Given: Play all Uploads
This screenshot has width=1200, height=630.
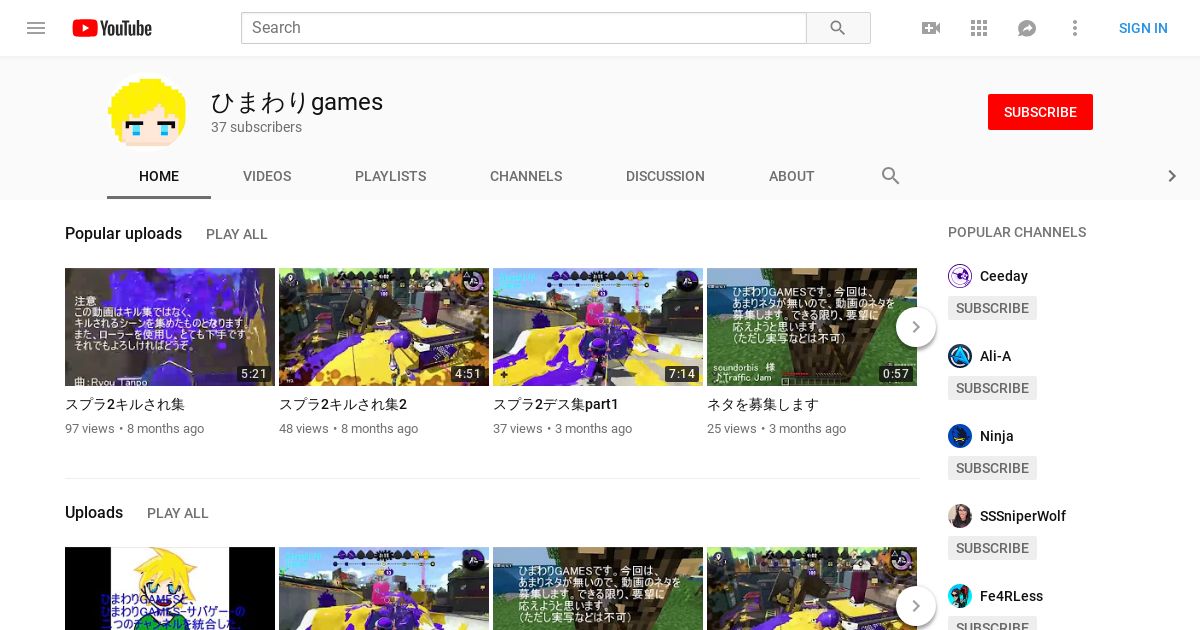Looking at the screenshot, I should tap(178, 513).
